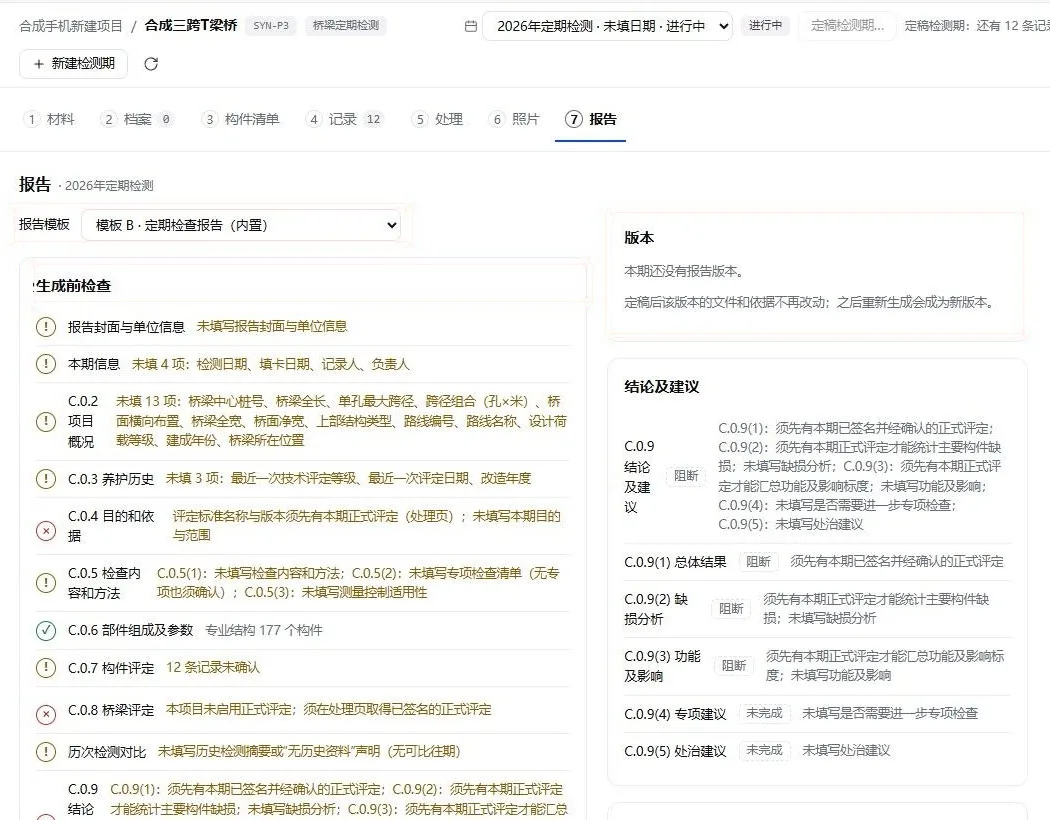This screenshot has width=1050, height=820.
Task: Click the warning icon for C.0.3 养护历史
Action: (46, 479)
